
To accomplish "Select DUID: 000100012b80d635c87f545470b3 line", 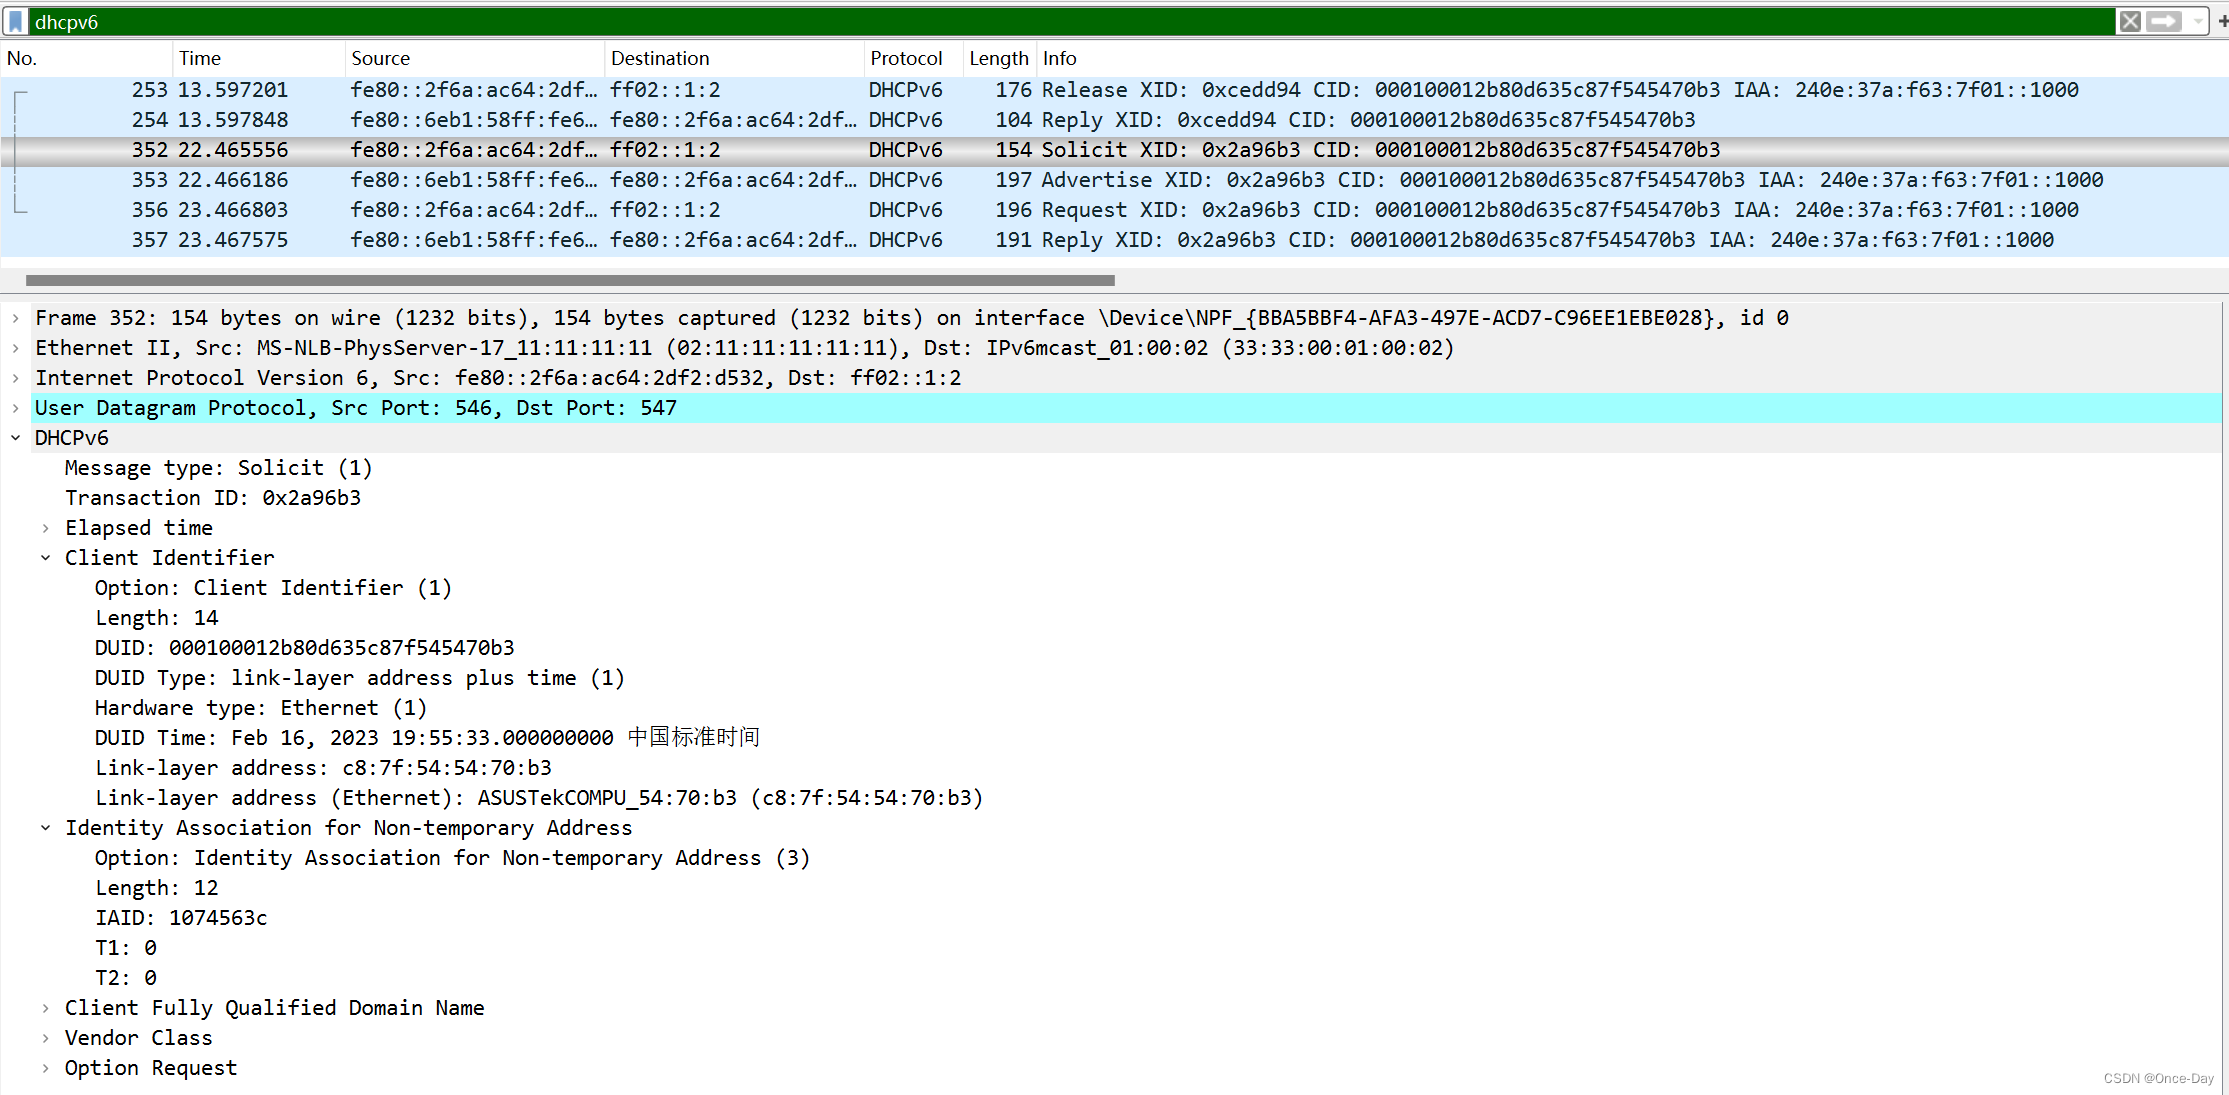I will tap(305, 648).
